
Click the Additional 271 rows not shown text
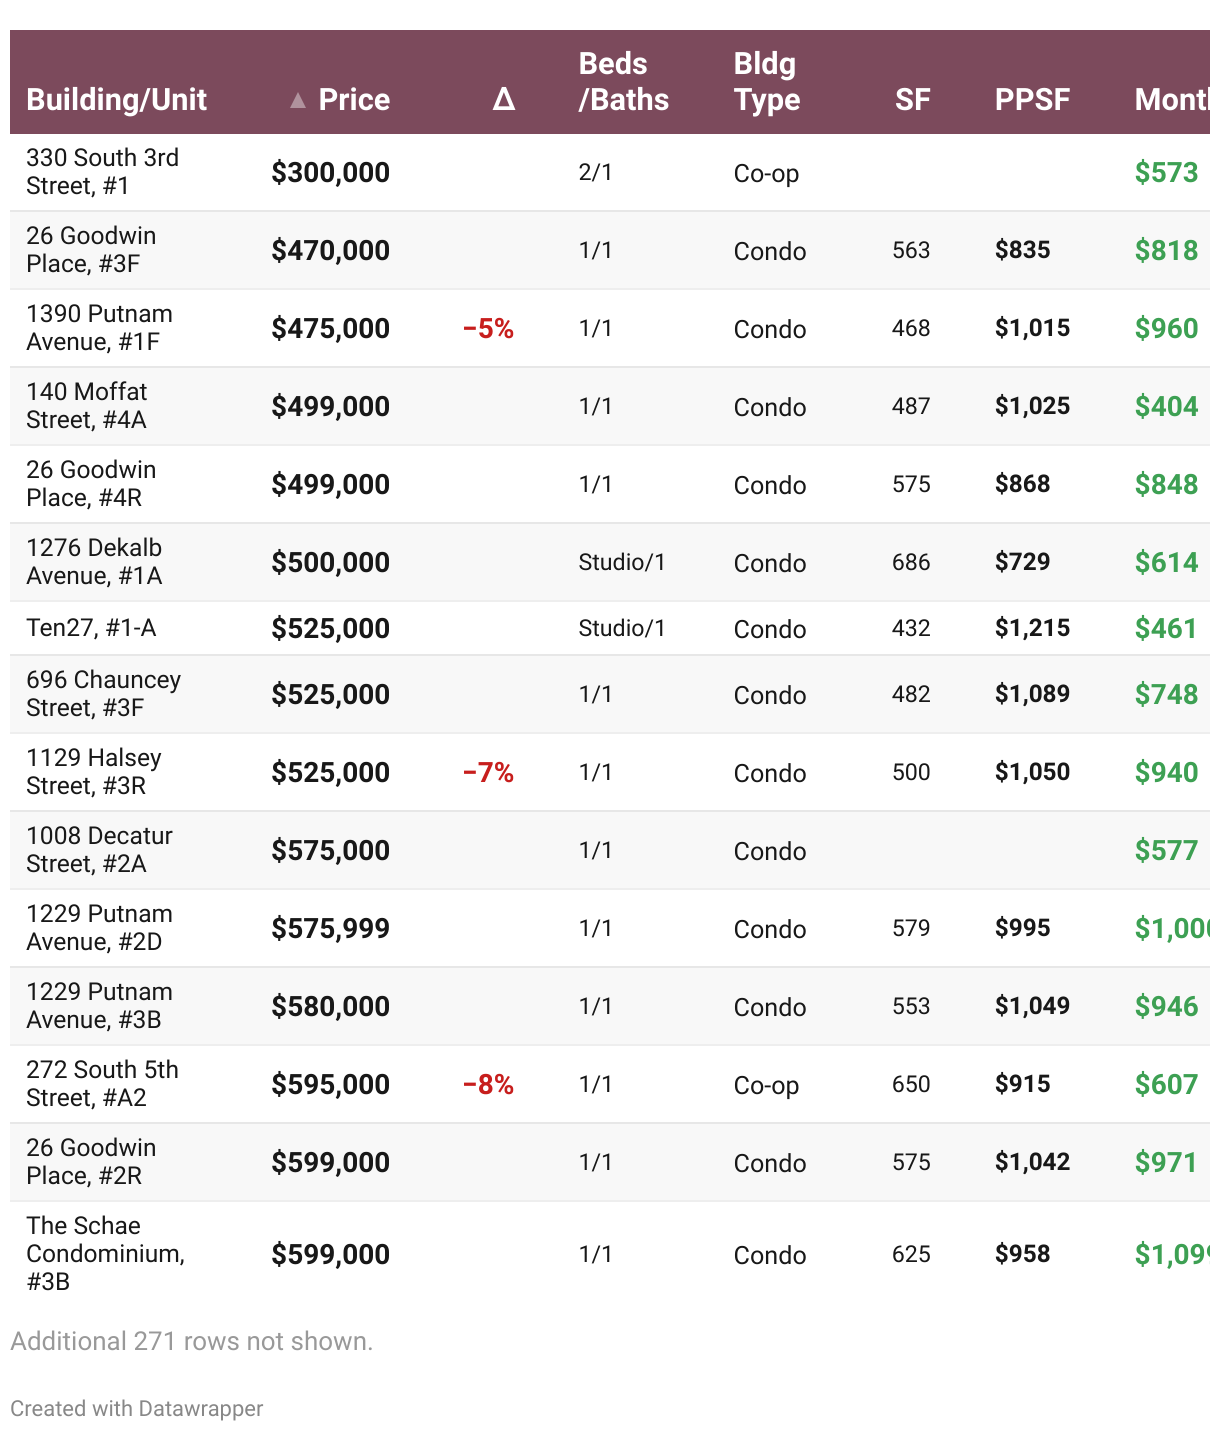click(x=191, y=1341)
